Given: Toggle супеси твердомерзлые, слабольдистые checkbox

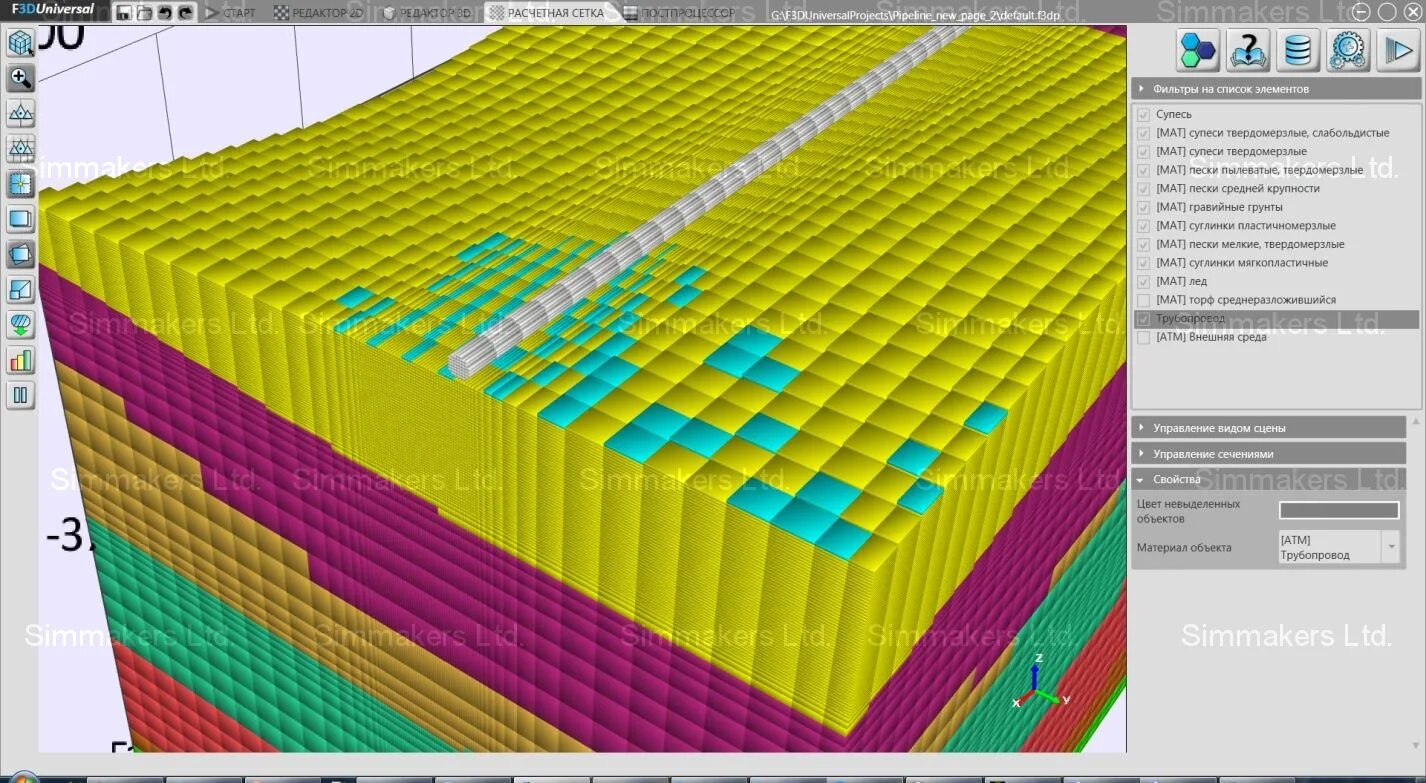Looking at the screenshot, I should click(x=1144, y=133).
